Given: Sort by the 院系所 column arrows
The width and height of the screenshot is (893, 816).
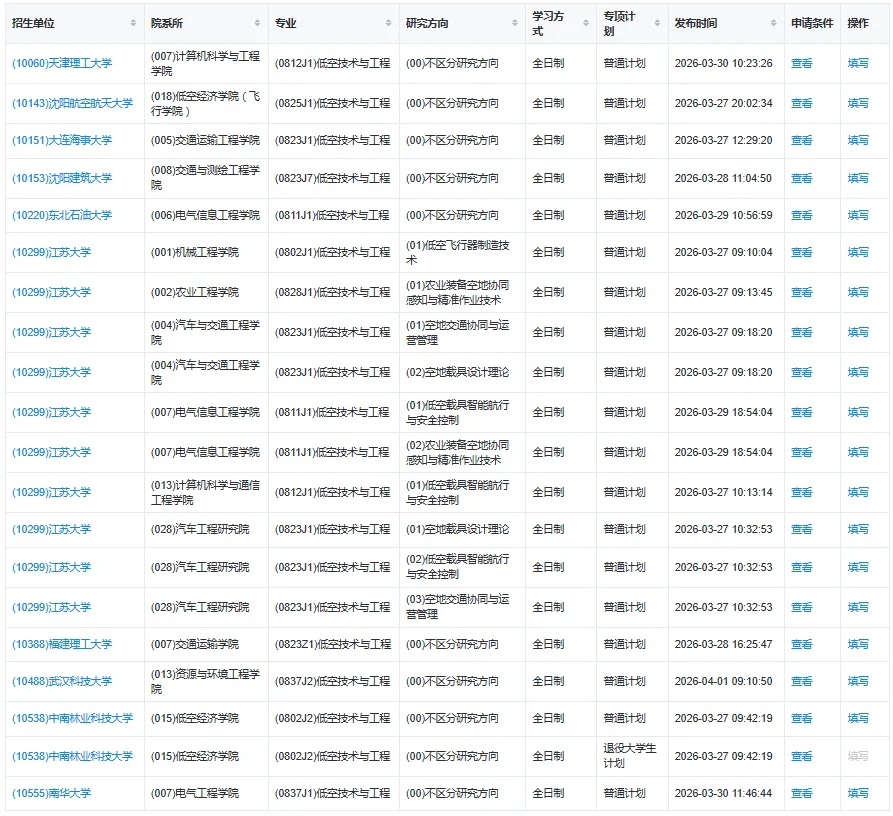Looking at the screenshot, I should (257, 23).
